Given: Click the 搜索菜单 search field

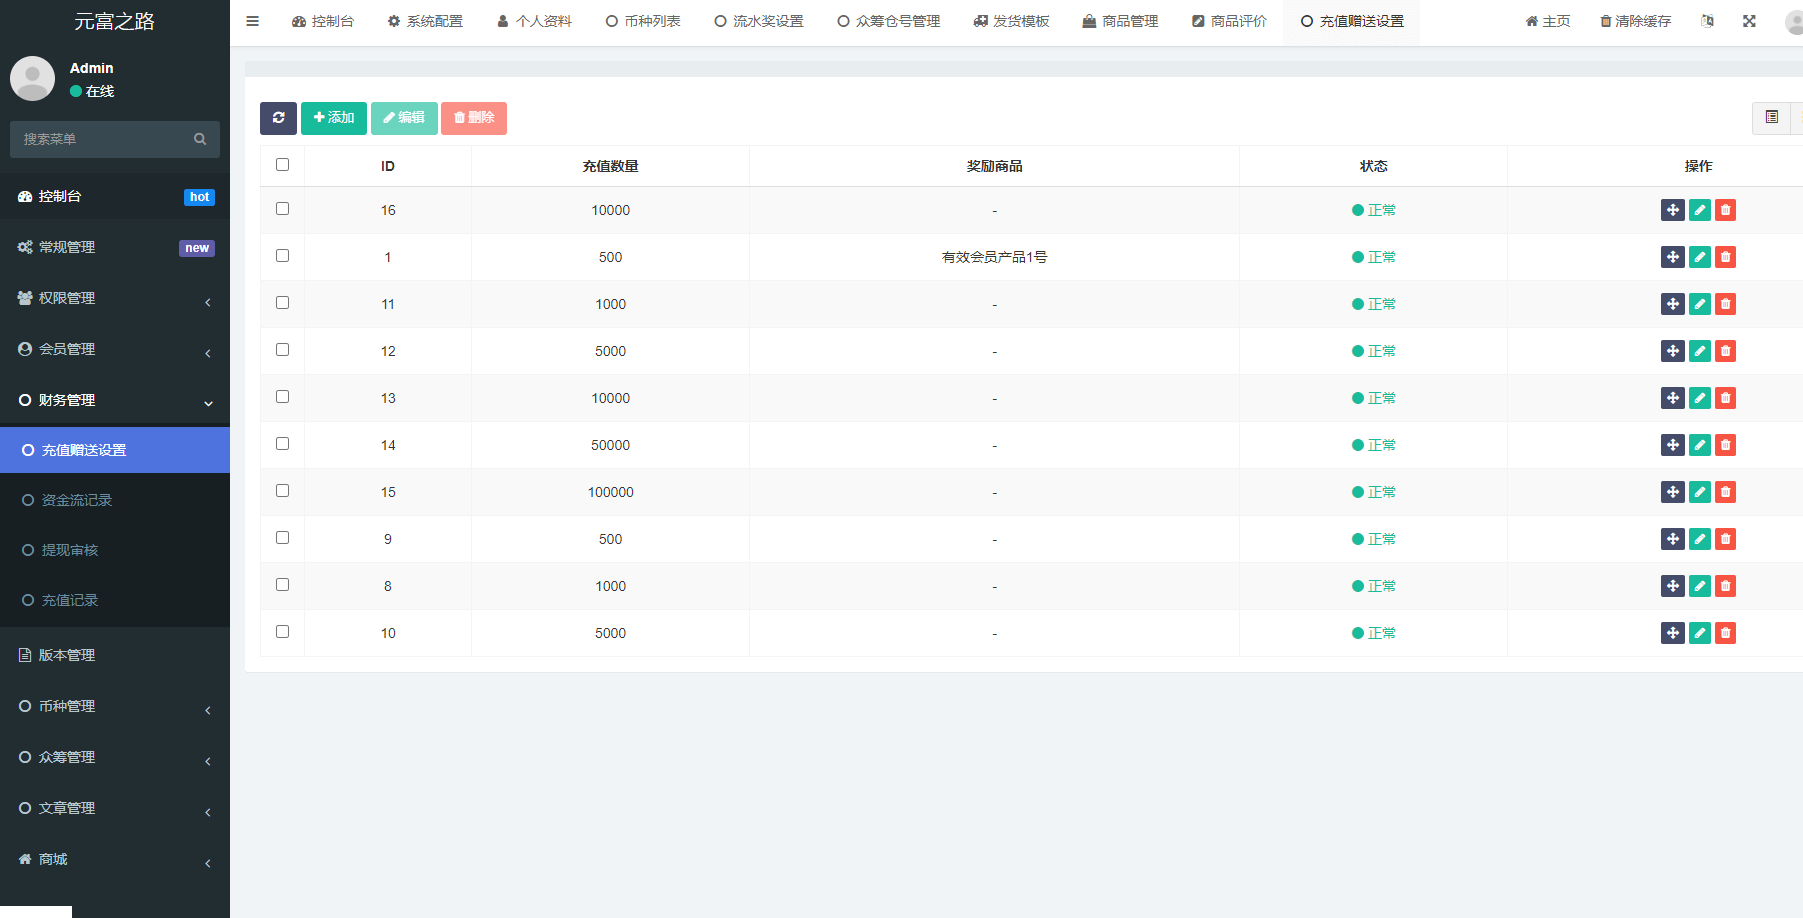Looking at the screenshot, I should (x=105, y=139).
